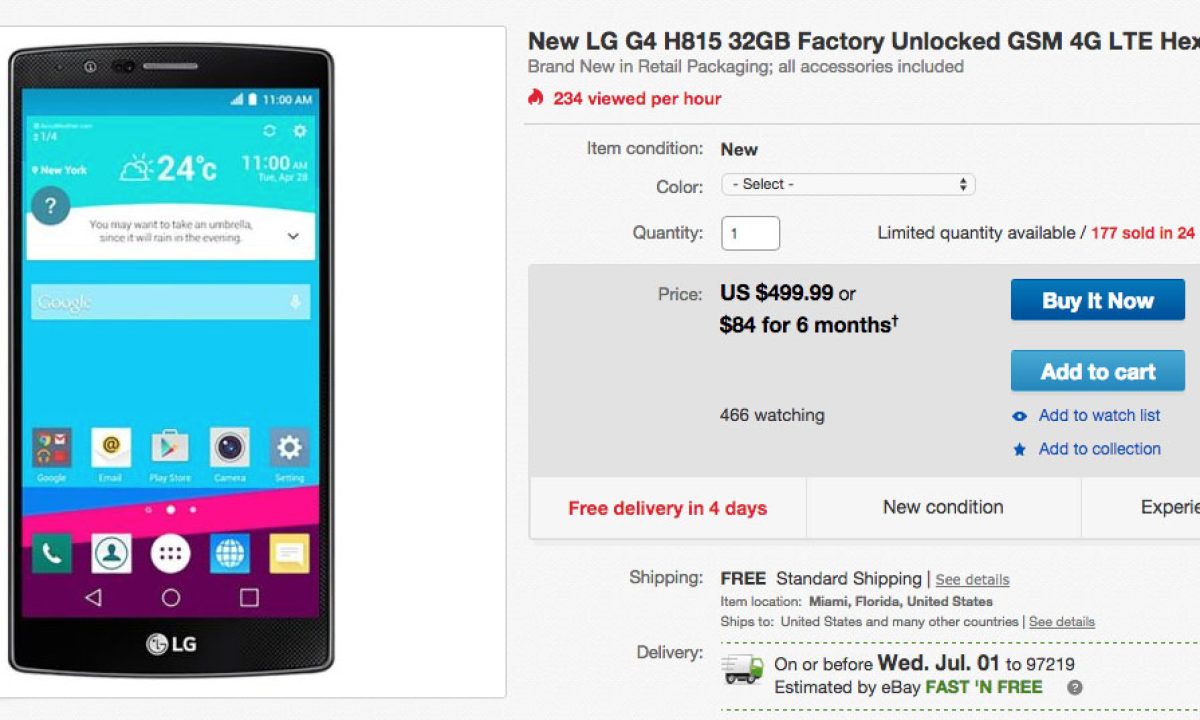
Task: Click the Email app icon on phone image
Action: coord(111,447)
